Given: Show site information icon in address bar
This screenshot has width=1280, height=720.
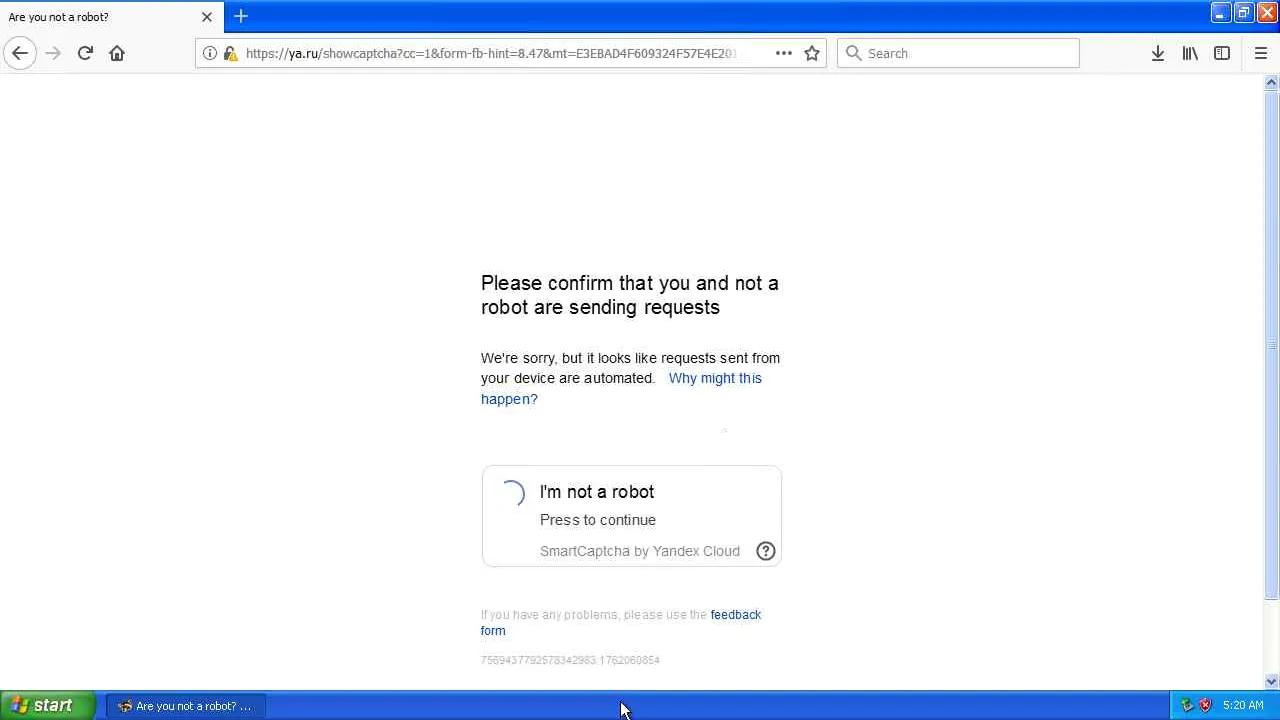Looking at the screenshot, I should coord(210,53).
